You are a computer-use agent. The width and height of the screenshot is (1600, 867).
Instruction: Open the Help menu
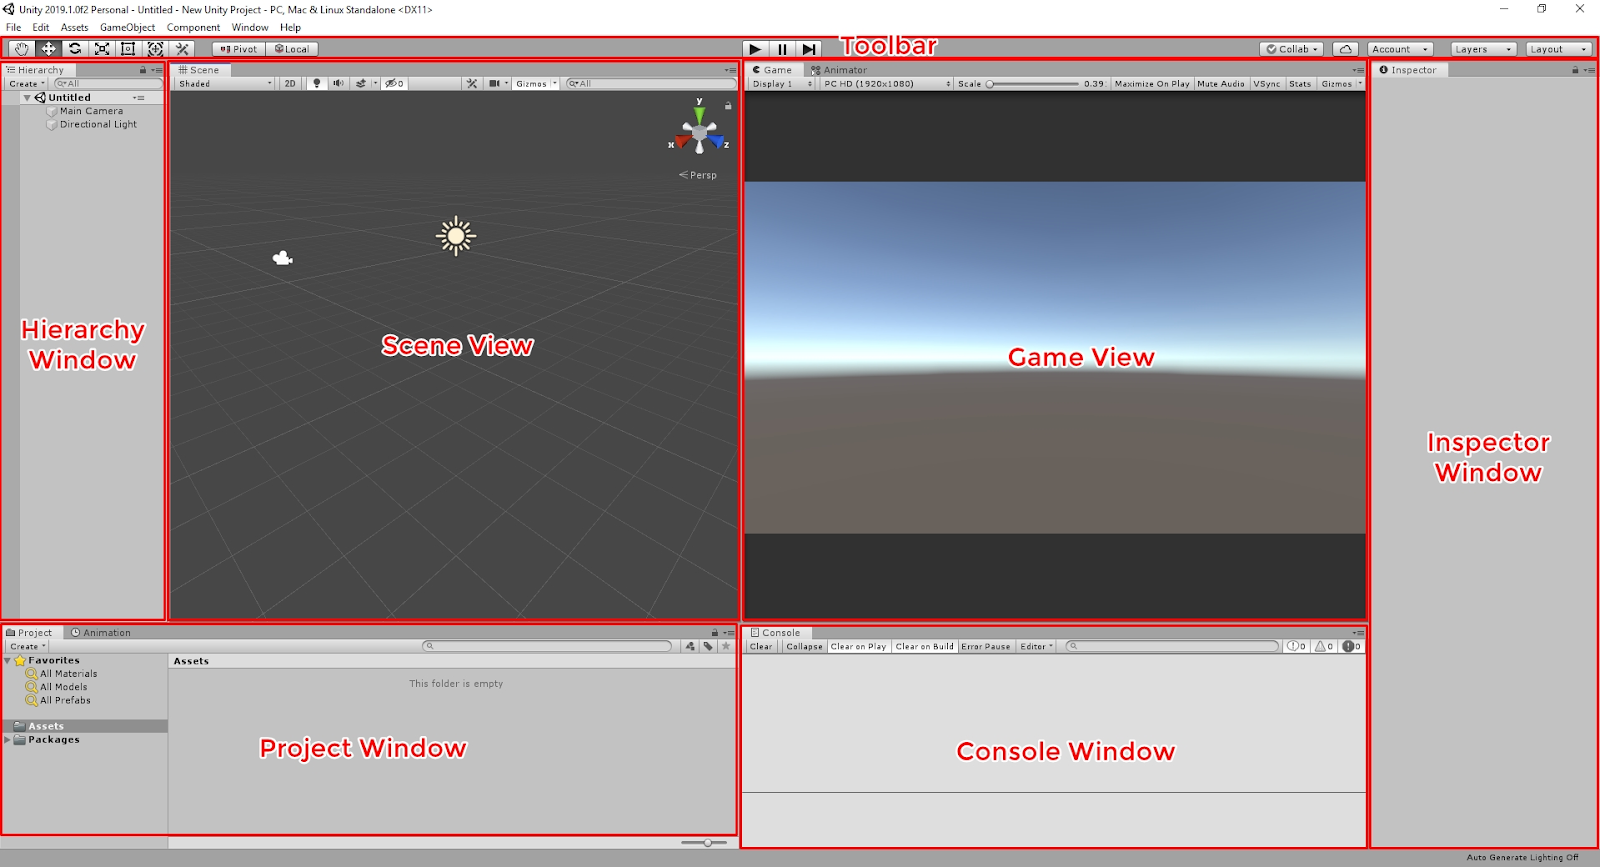[290, 28]
